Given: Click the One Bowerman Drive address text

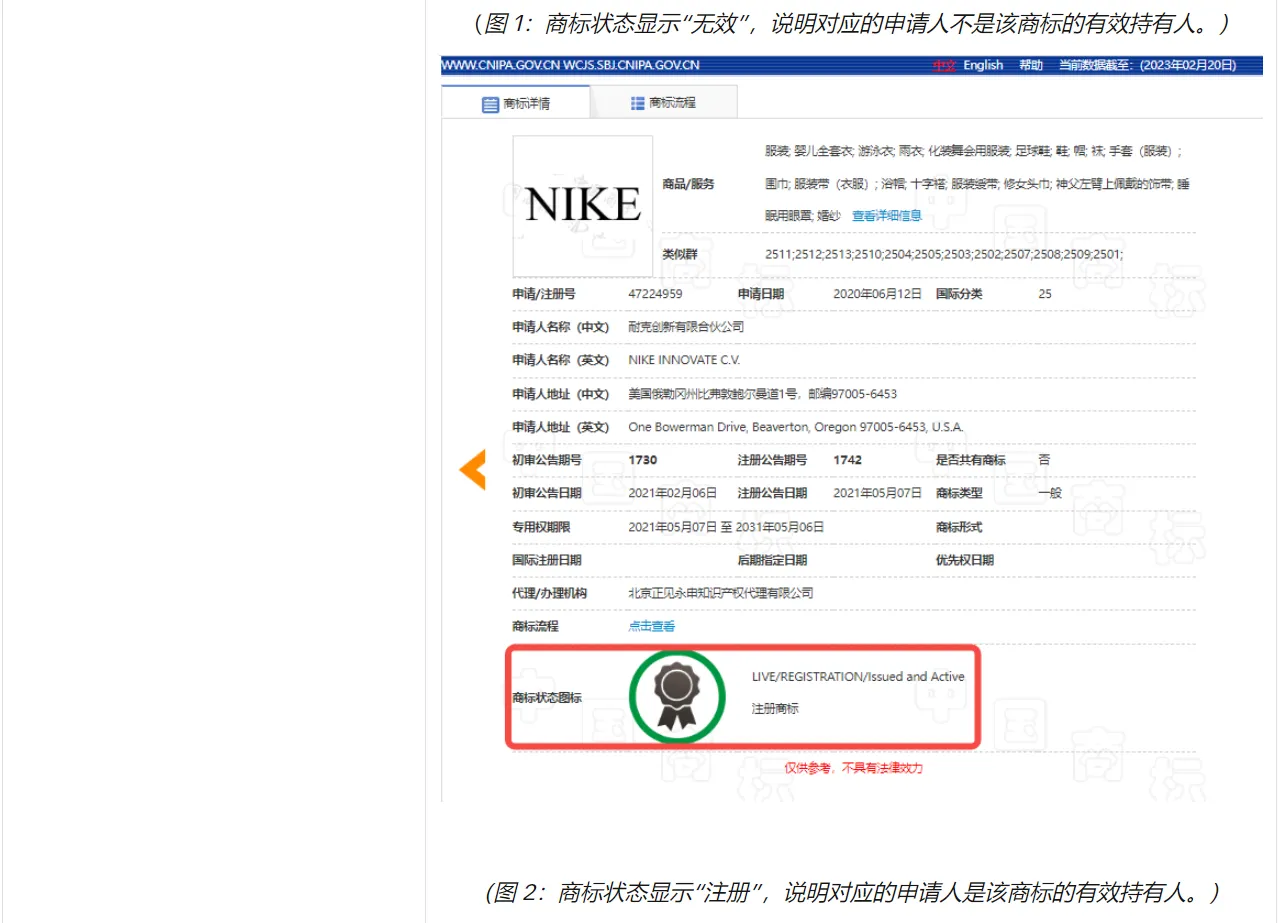Looking at the screenshot, I should (x=796, y=427).
